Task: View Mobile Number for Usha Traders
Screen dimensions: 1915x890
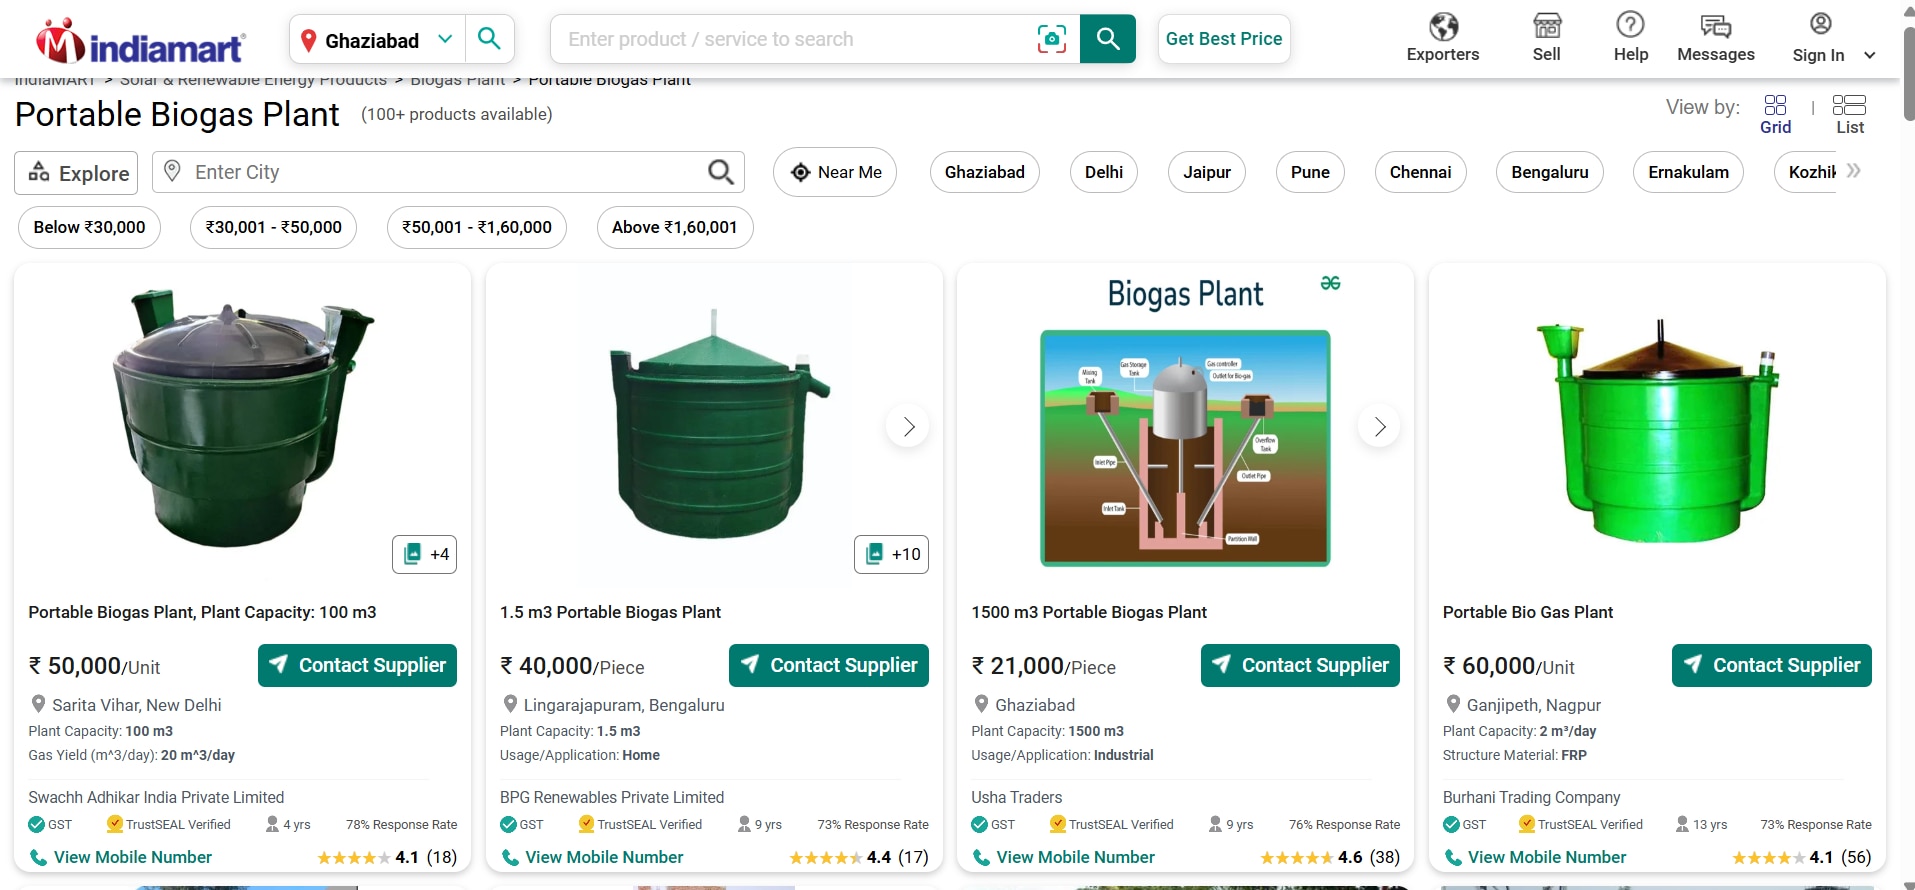Action: 1074,857
